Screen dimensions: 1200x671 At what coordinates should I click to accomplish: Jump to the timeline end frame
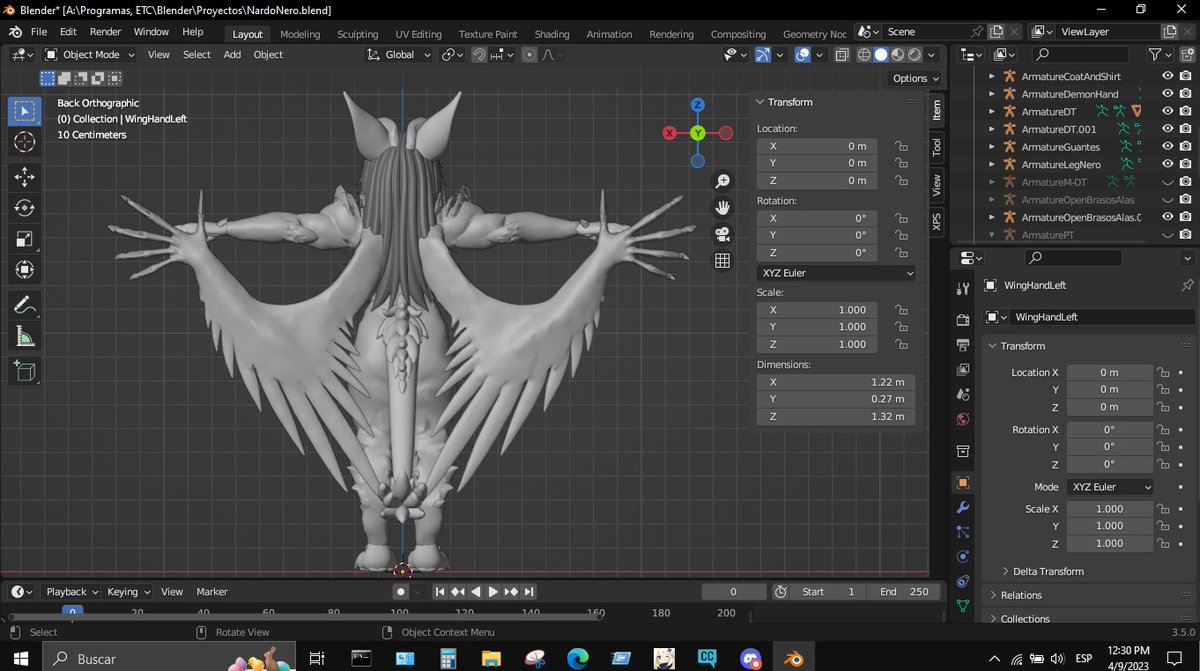[x=529, y=592]
